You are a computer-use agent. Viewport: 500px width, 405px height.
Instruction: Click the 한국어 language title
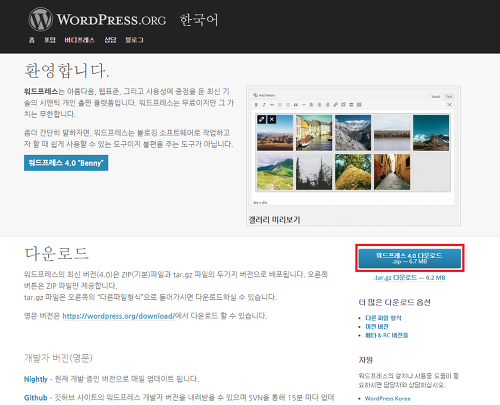(x=199, y=20)
